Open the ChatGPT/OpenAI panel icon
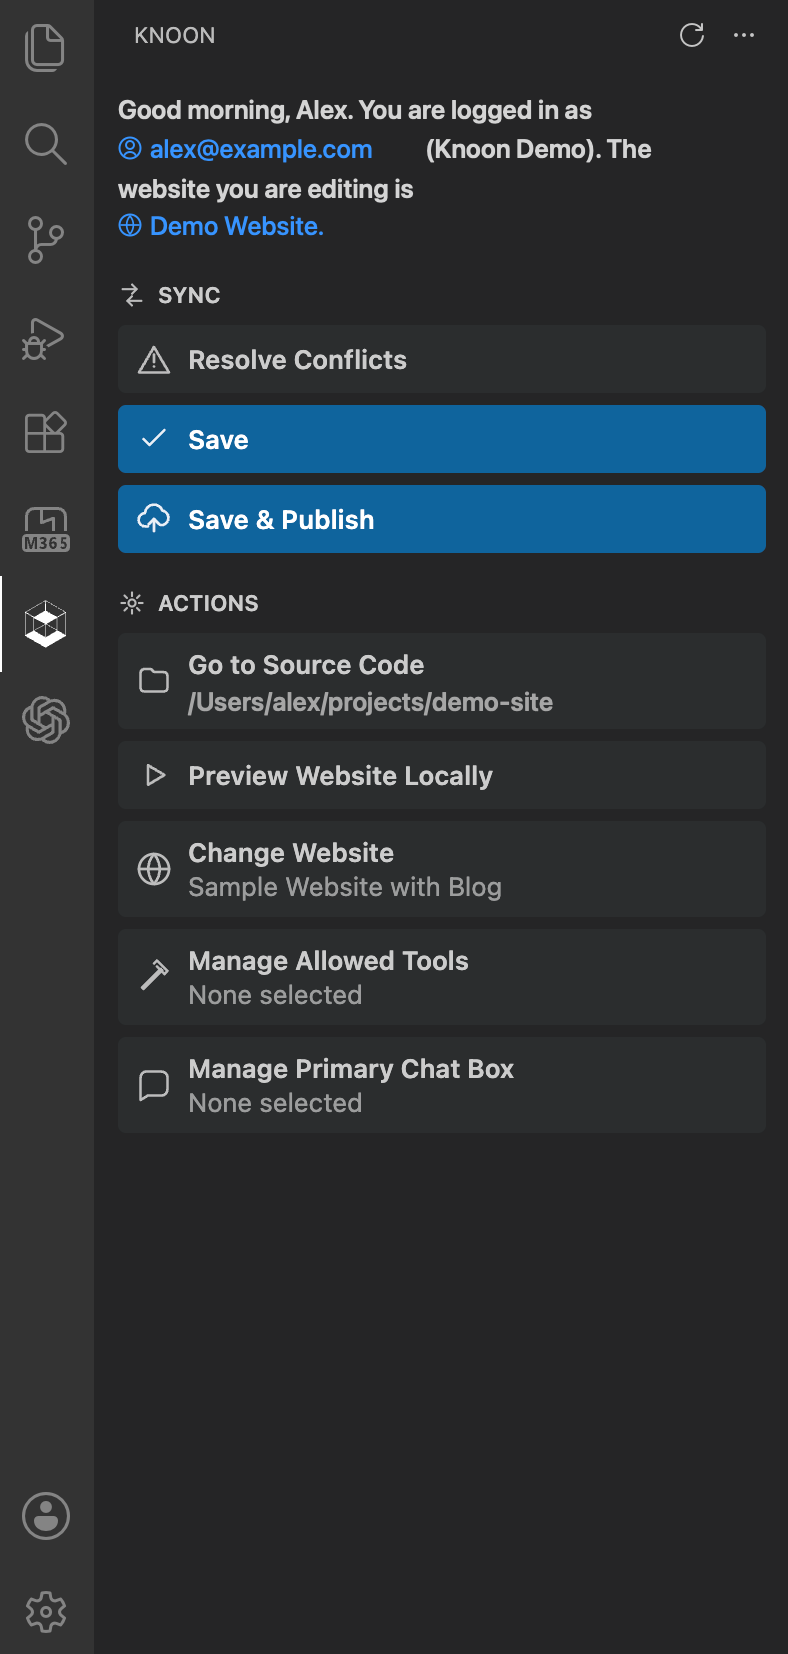This screenshot has width=788, height=1654. pos(46,720)
